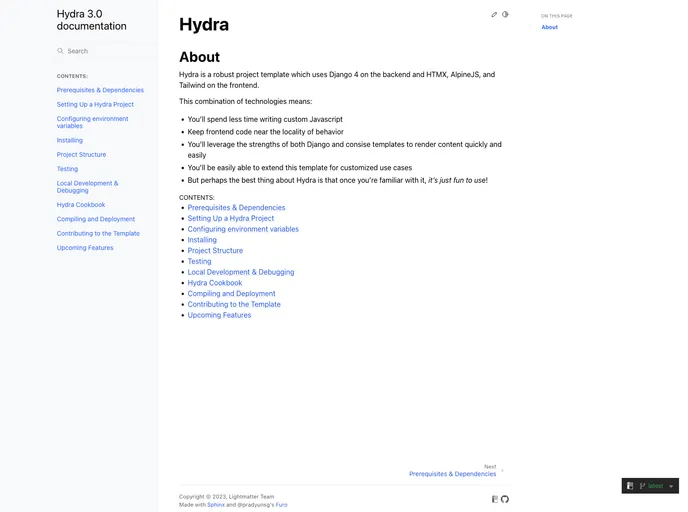Toggle the light/dark theme icon
Viewport: 688px width, 512px height.
tap(505, 14)
